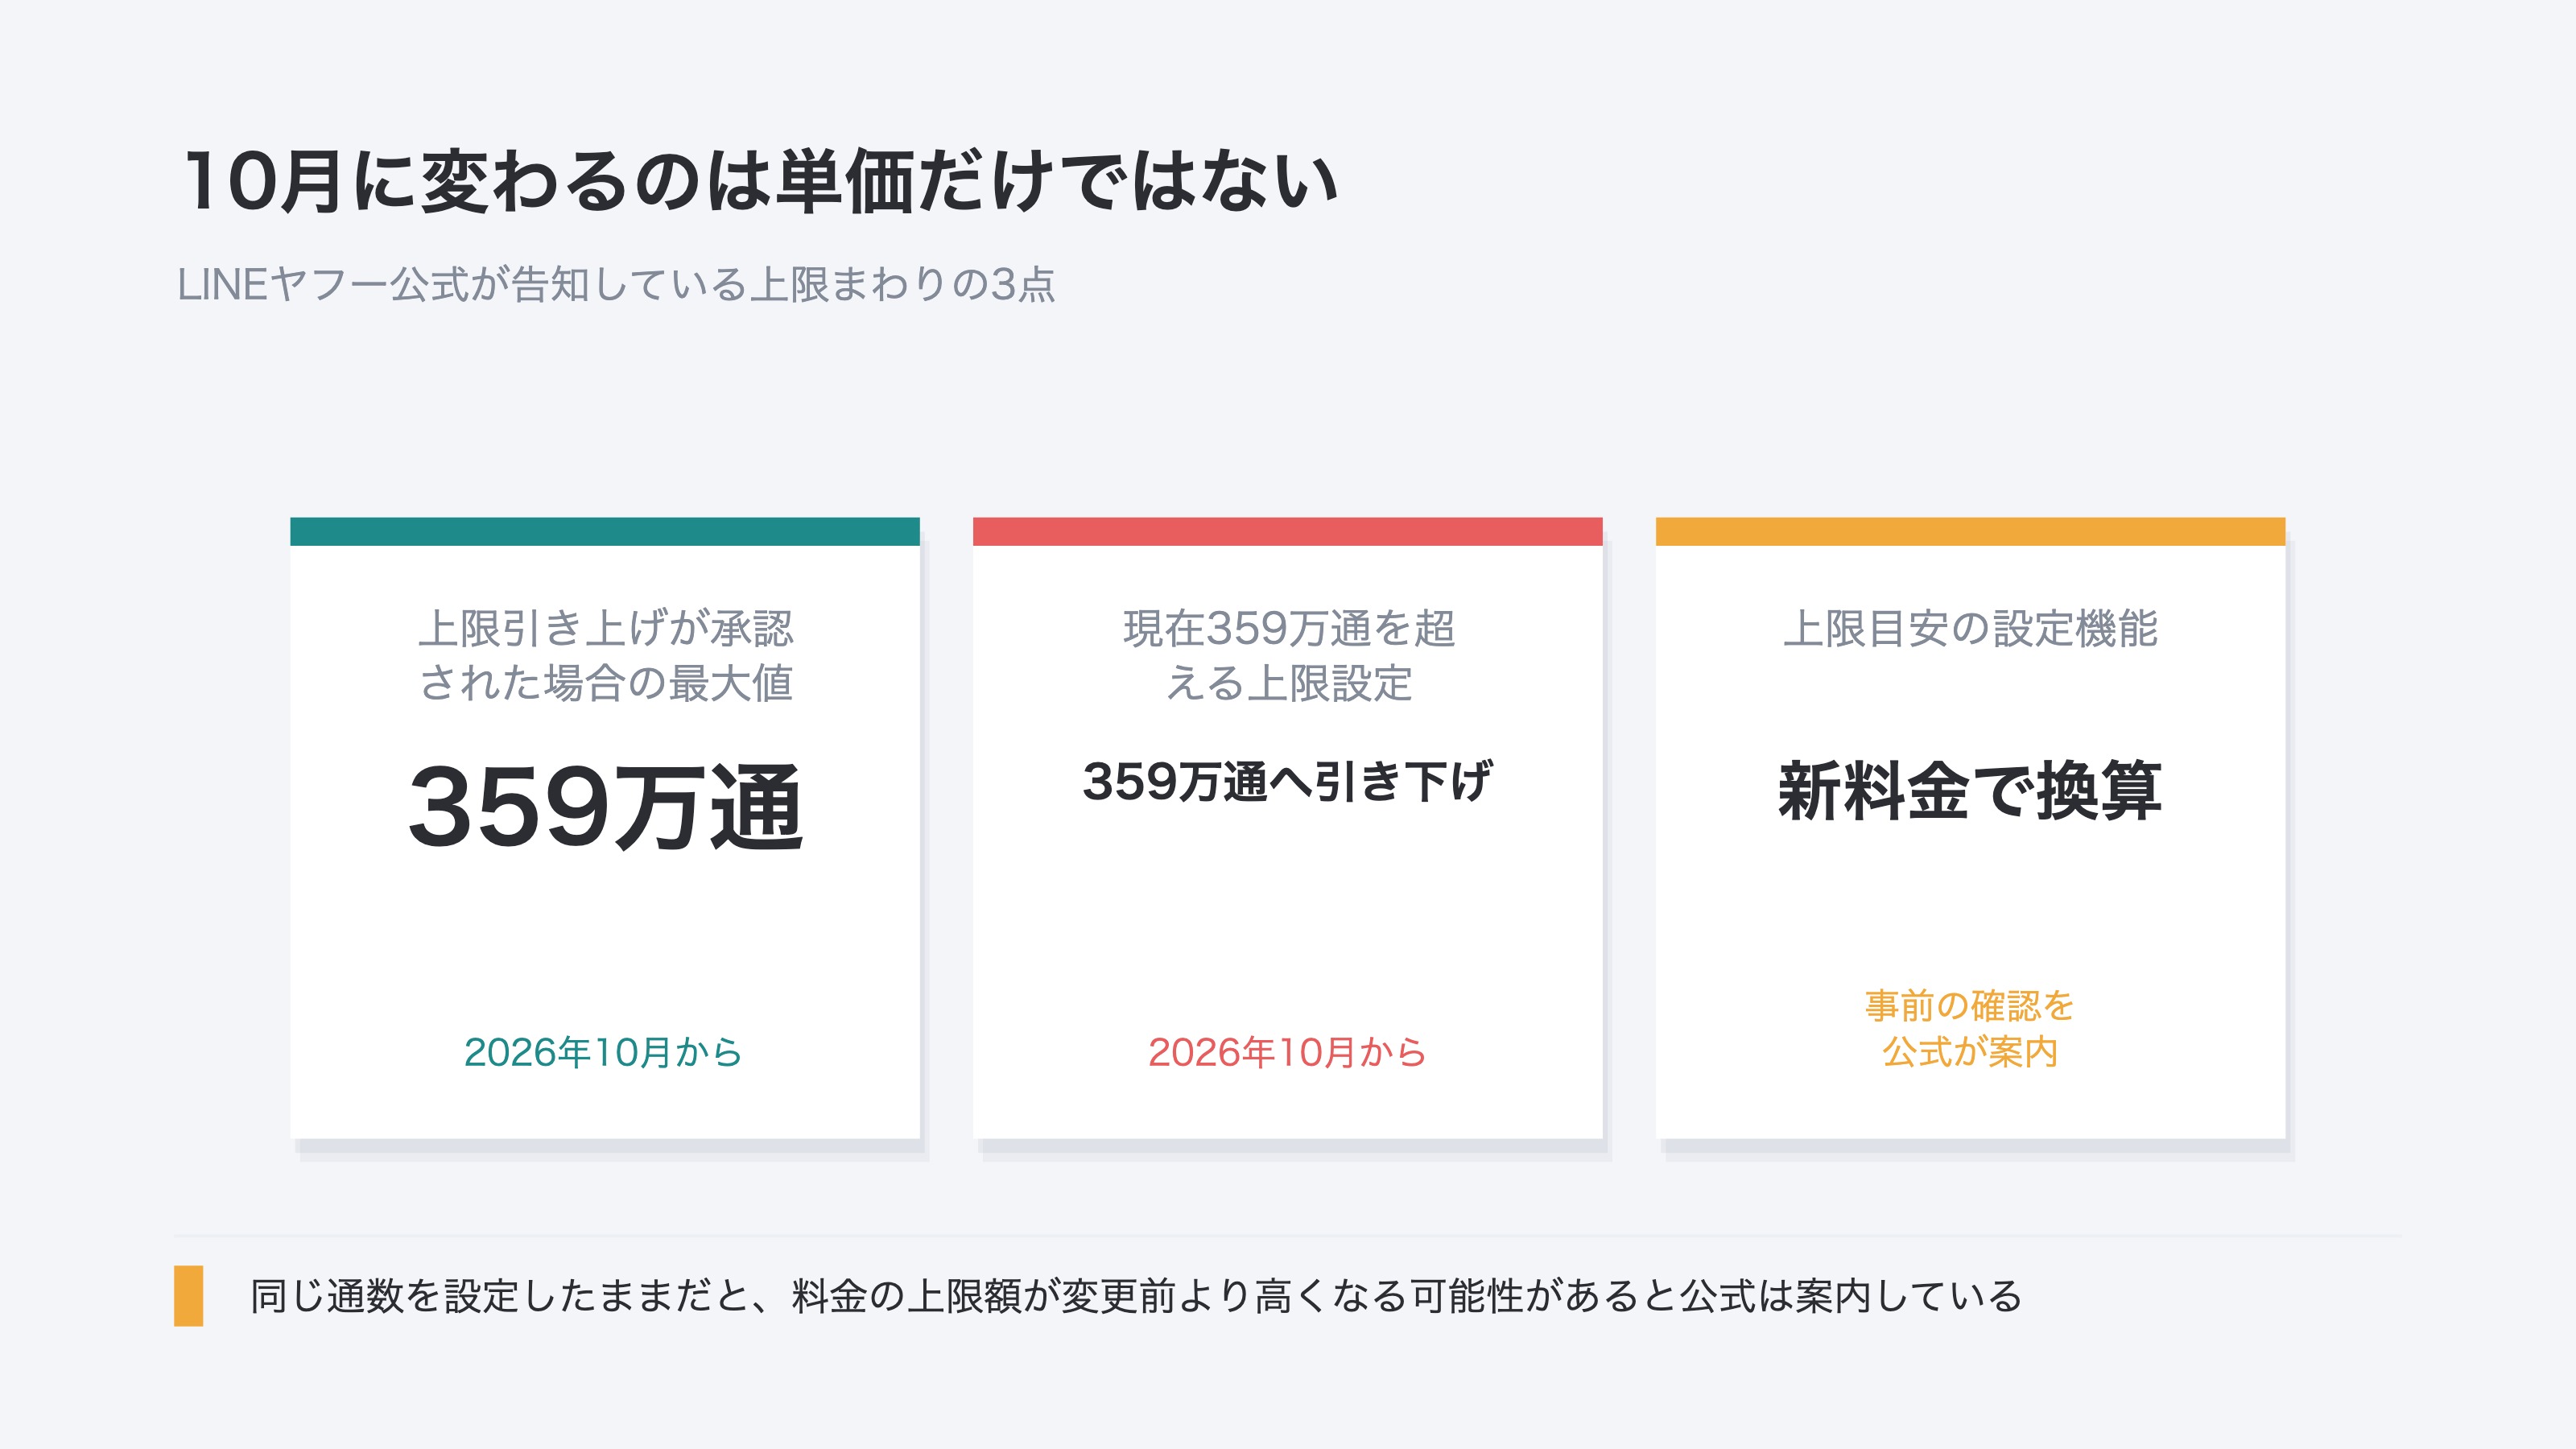Click the teal color bar on first card

tap(605, 531)
